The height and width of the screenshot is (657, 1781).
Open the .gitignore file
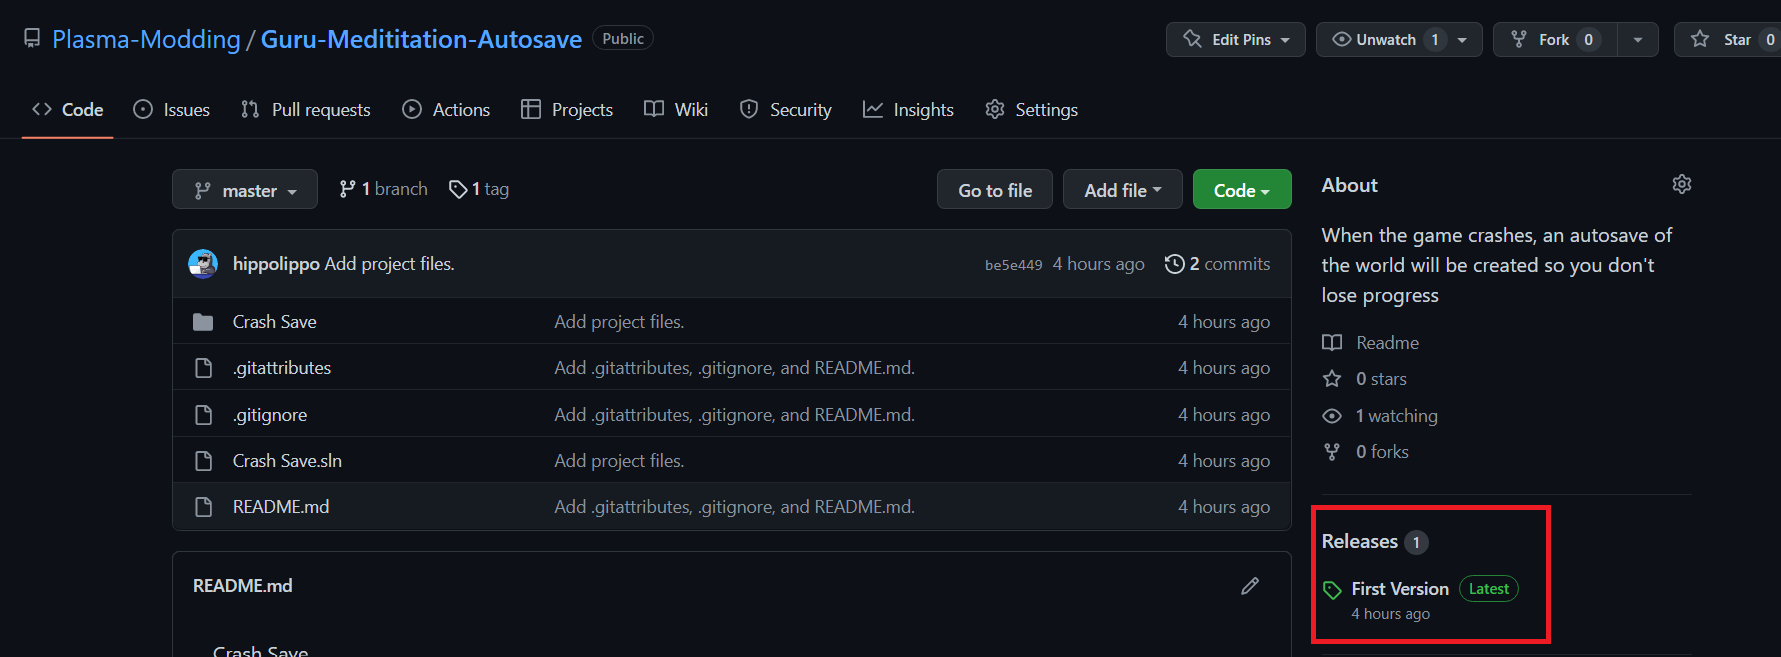pyautogui.click(x=270, y=415)
